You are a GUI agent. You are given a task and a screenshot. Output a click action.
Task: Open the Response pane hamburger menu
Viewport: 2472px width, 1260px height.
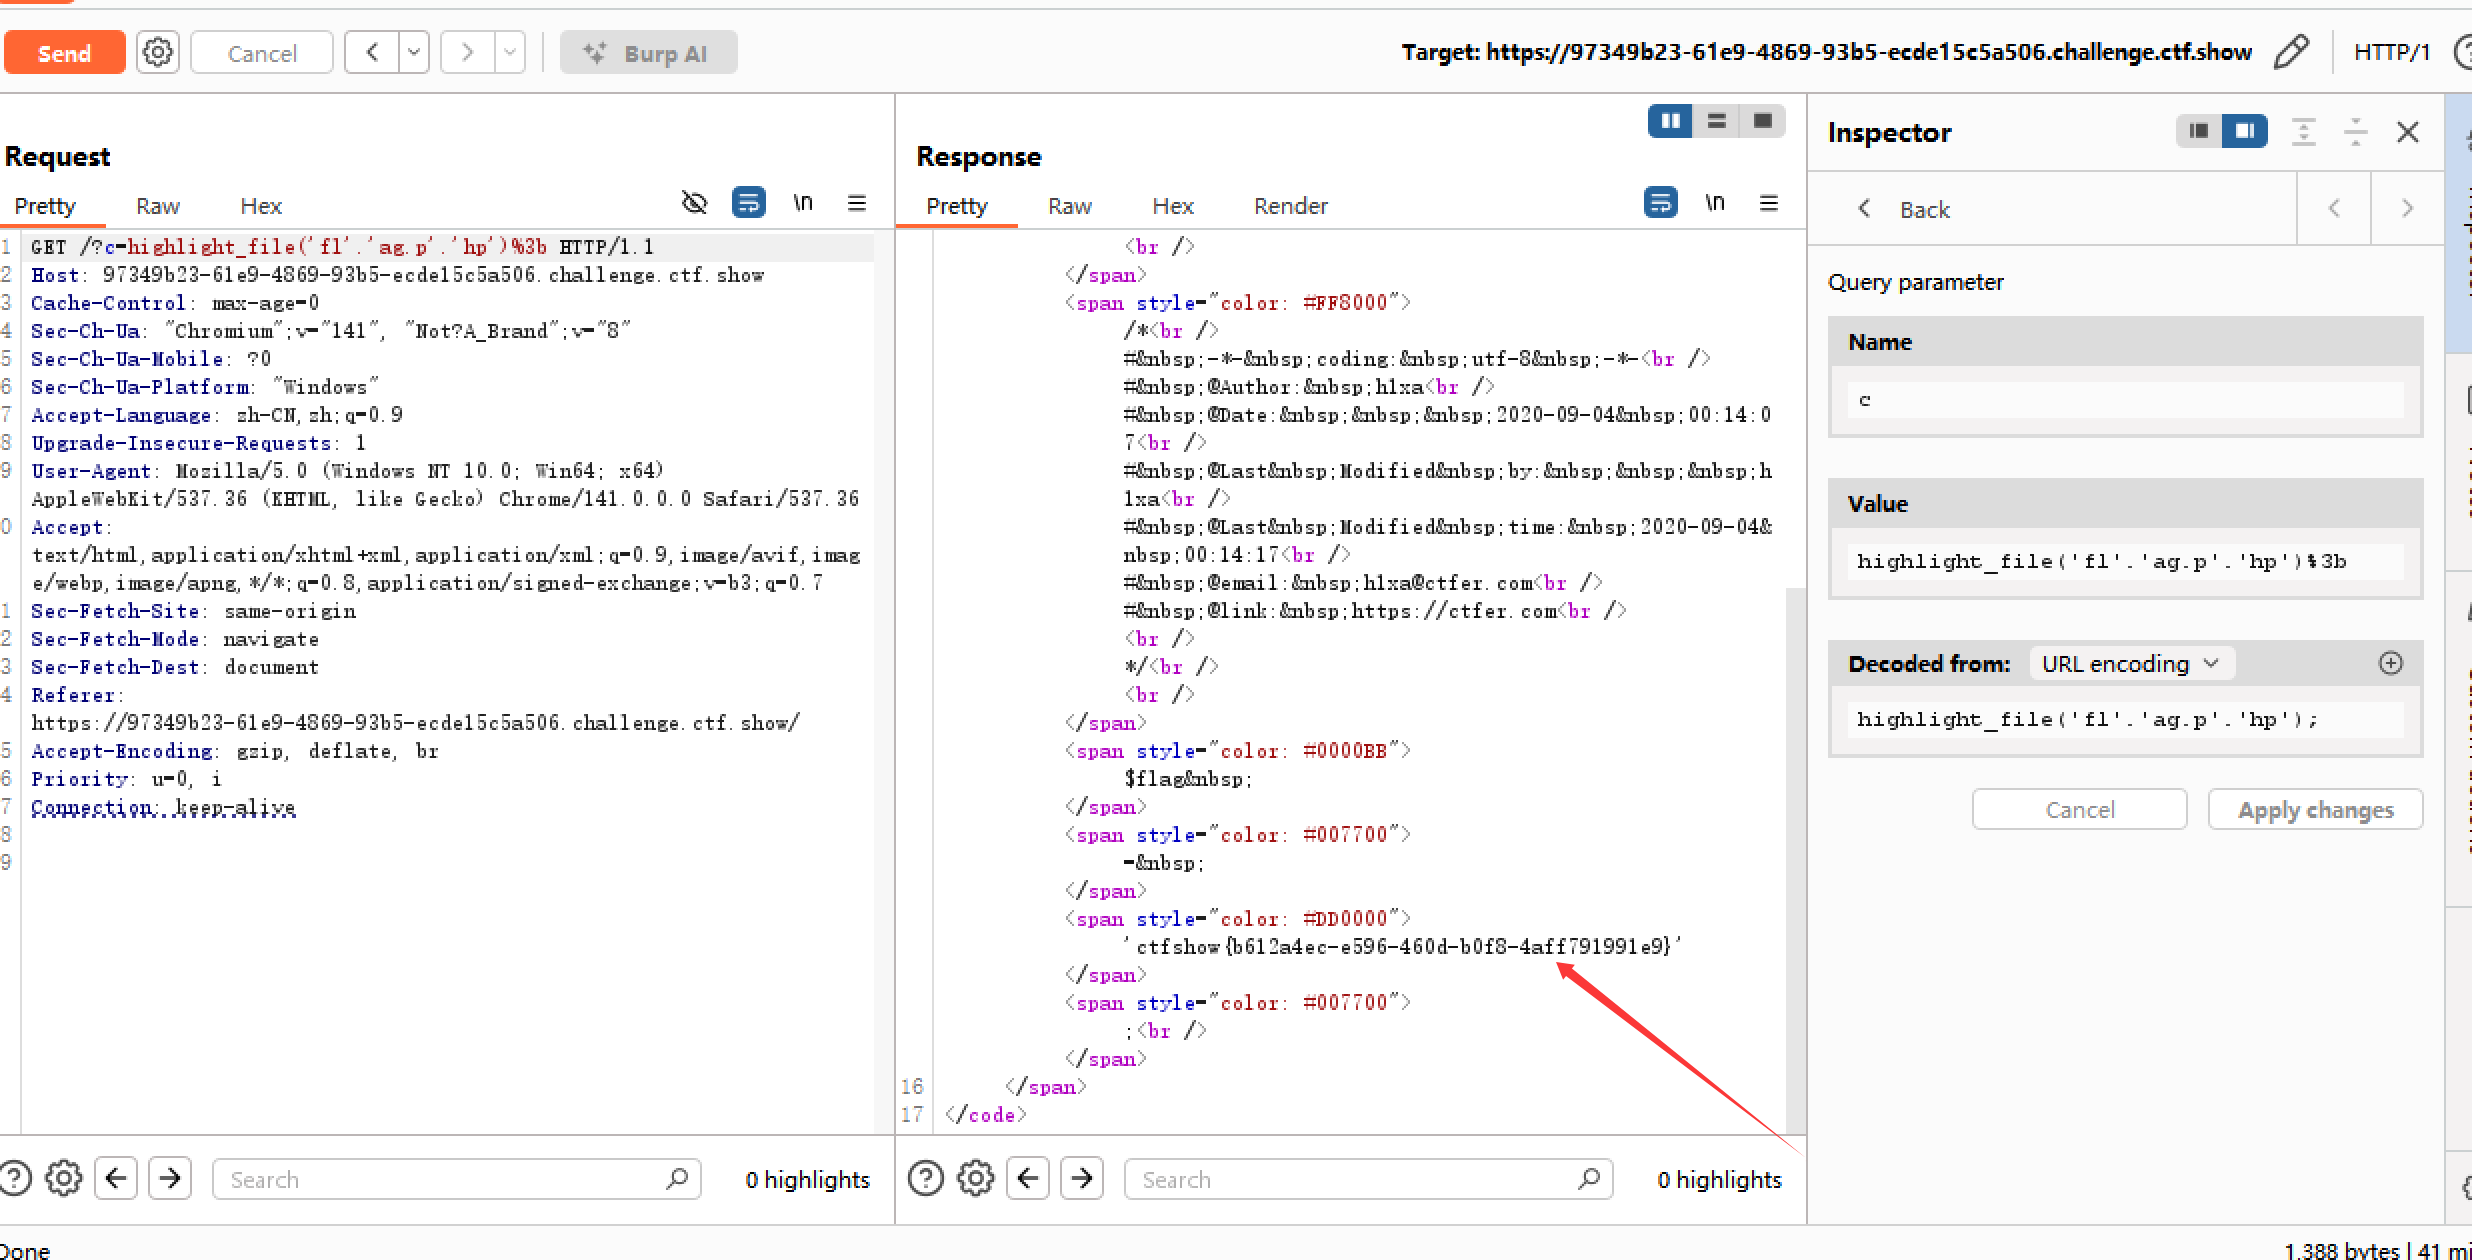coord(1768,203)
